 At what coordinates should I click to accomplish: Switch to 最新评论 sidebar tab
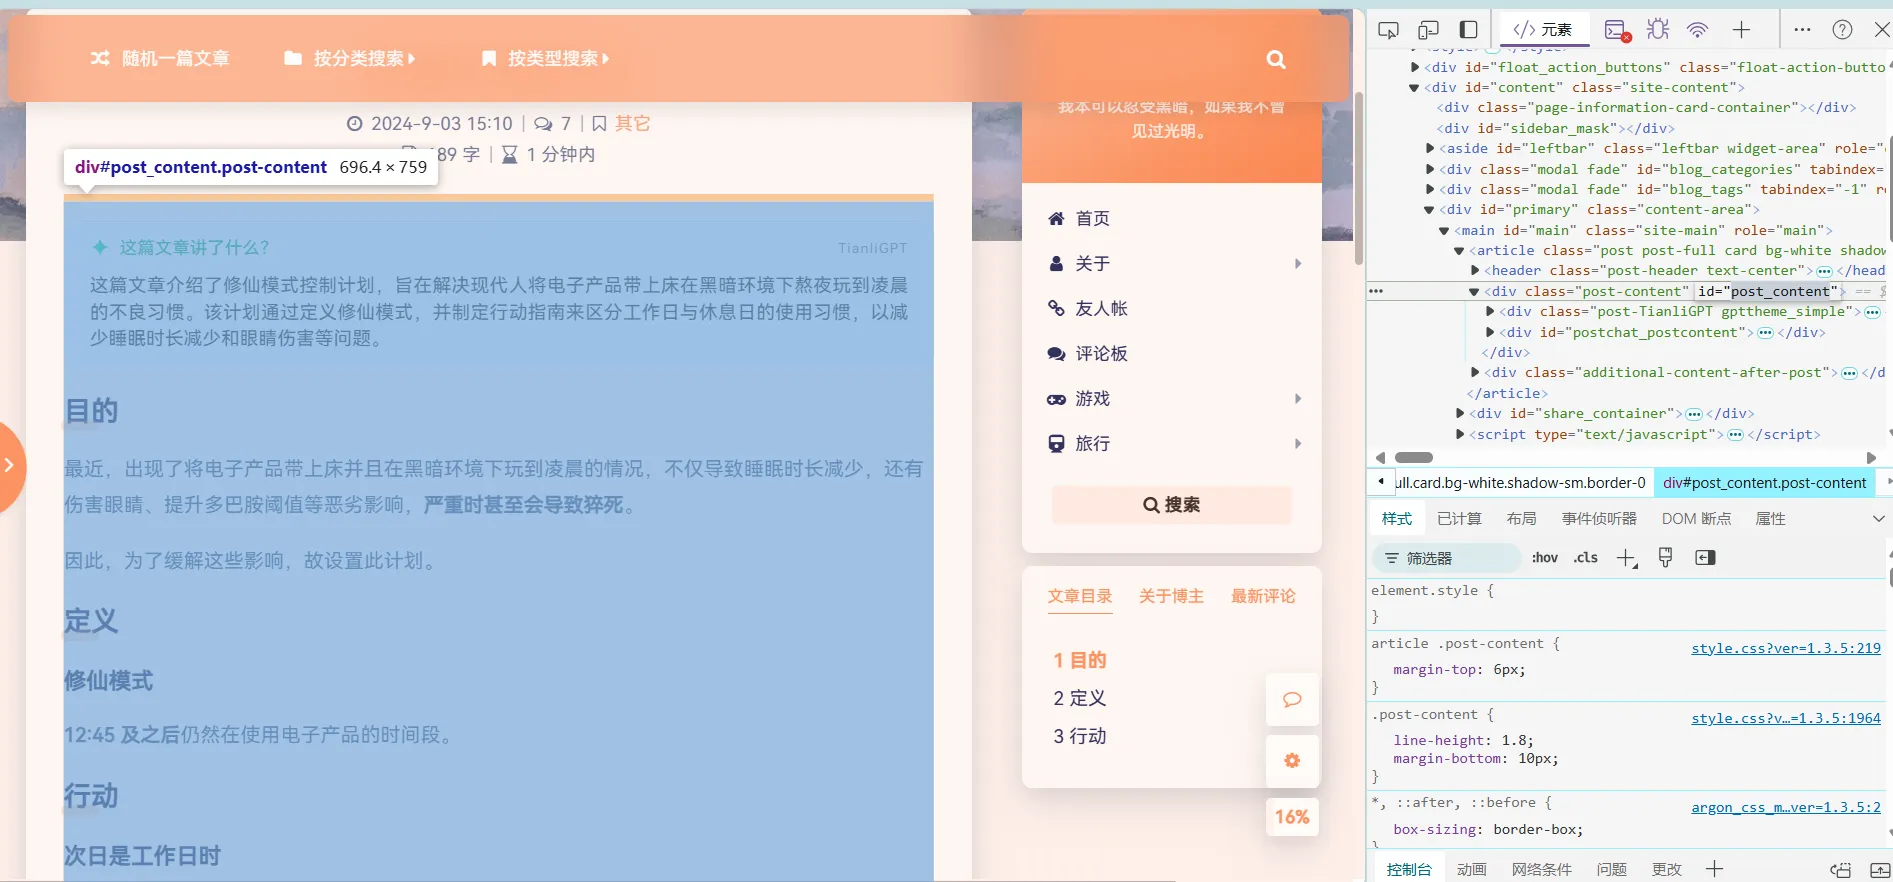click(x=1263, y=596)
